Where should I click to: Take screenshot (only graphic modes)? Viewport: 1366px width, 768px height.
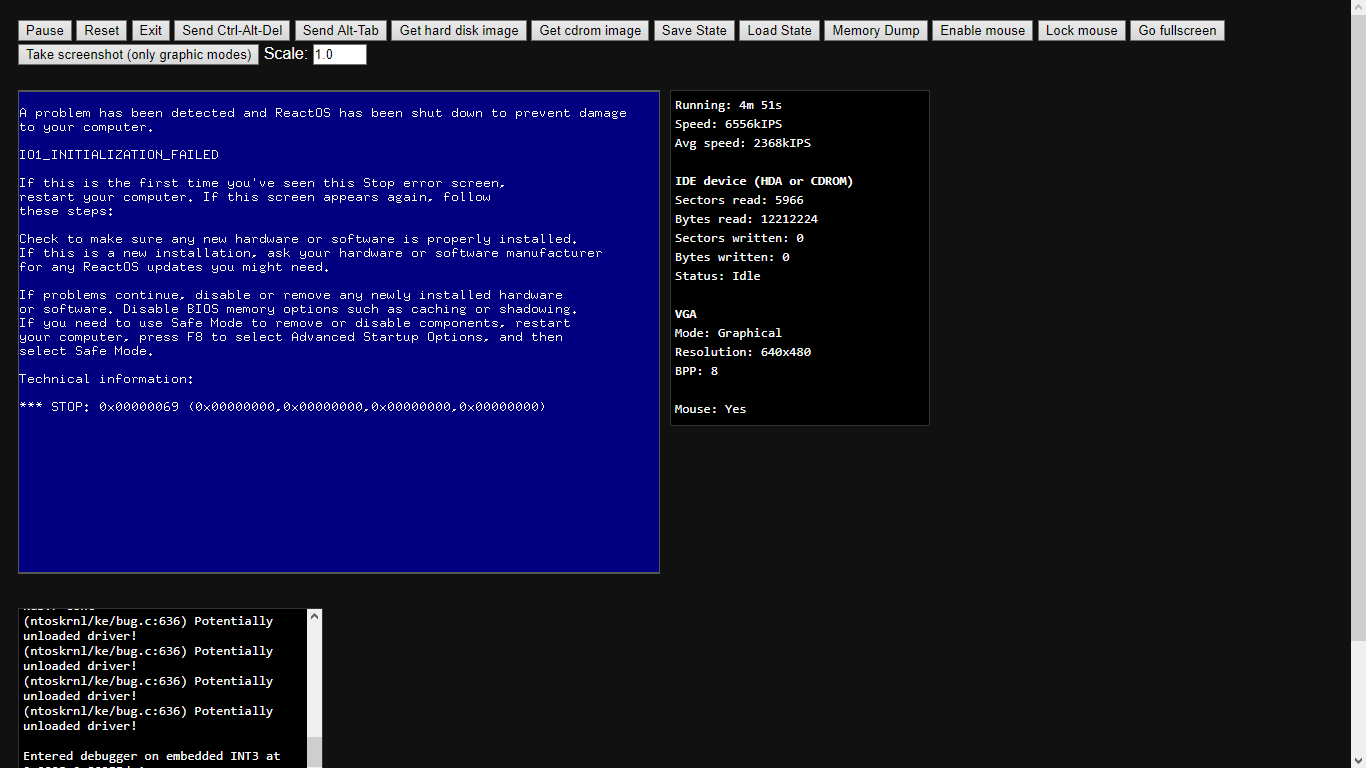(138, 54)
